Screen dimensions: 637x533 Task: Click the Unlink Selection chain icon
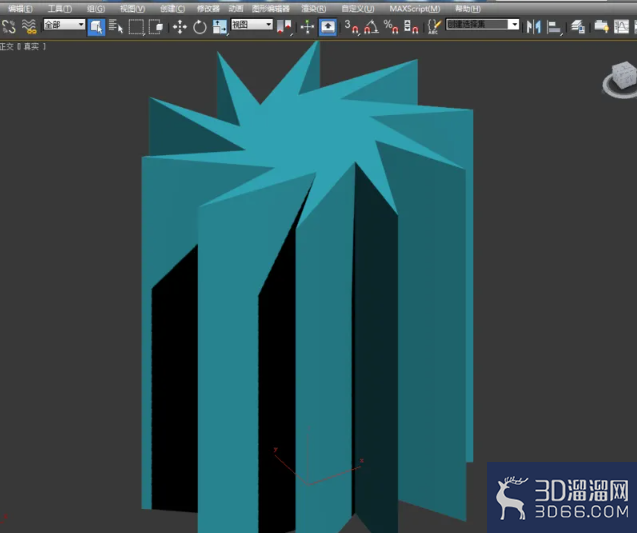[9, 27]
